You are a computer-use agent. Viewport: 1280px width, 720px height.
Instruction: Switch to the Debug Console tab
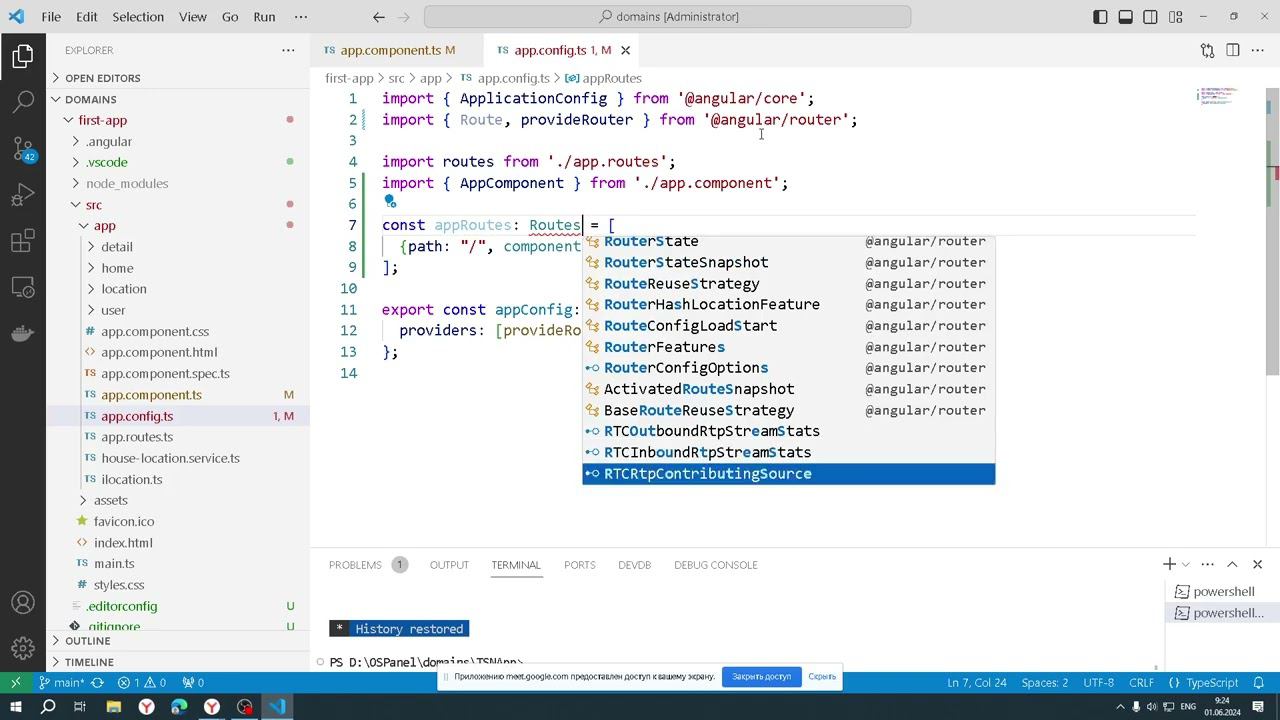click(x=715, y=565)
